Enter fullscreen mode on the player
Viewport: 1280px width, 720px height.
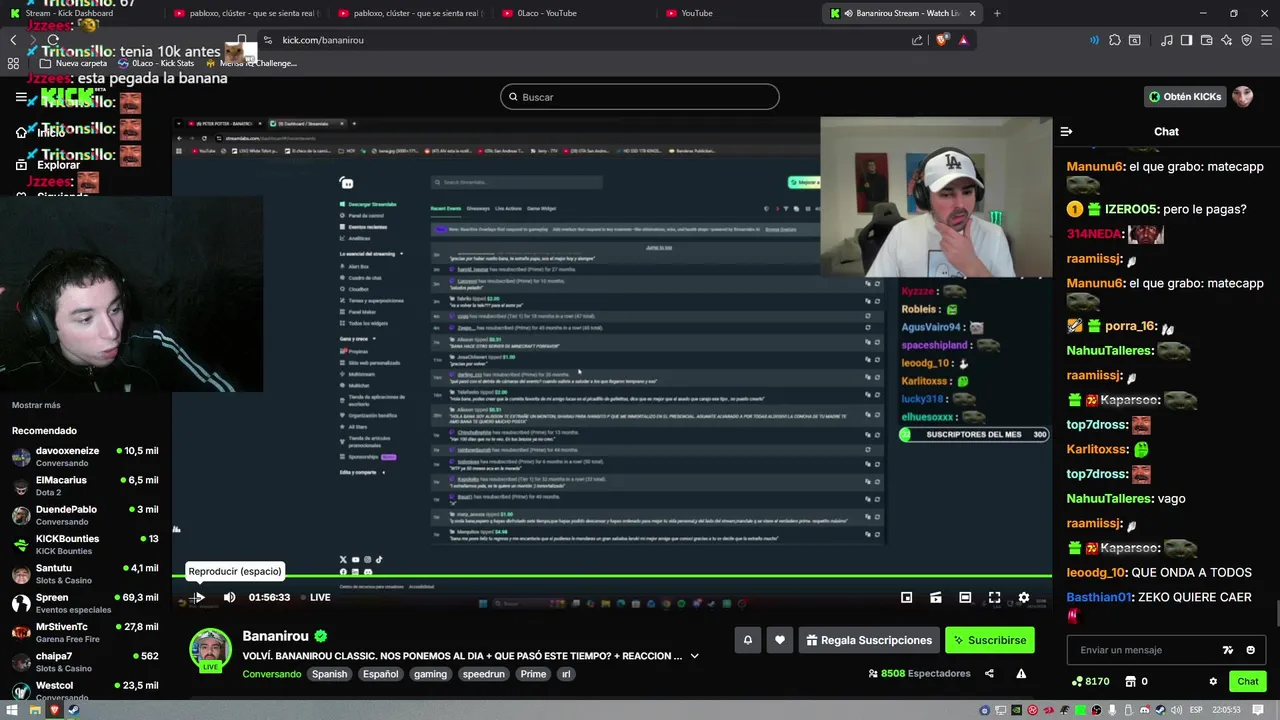[x=994, y=597]
